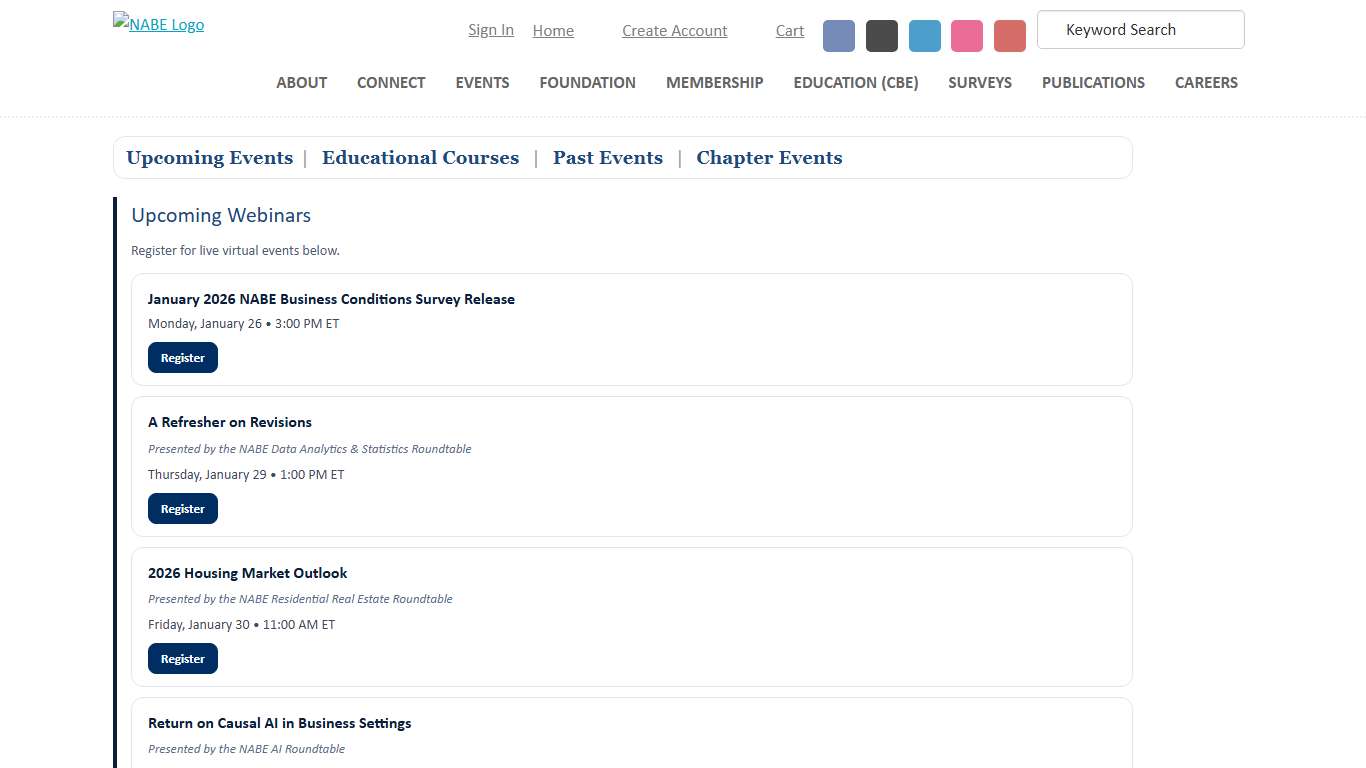Open the red YouTube social icon

pos(1009,35)
